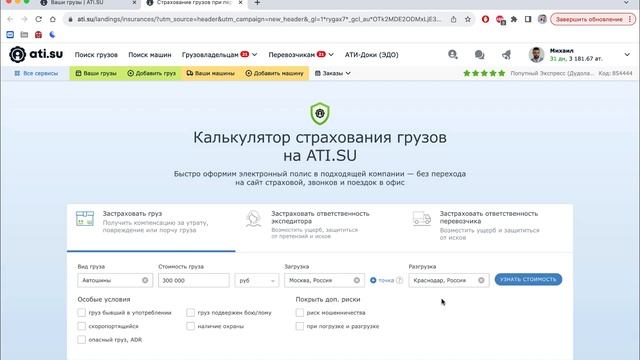
Task: Open a new browser tab
Action: tap(257, 3)
